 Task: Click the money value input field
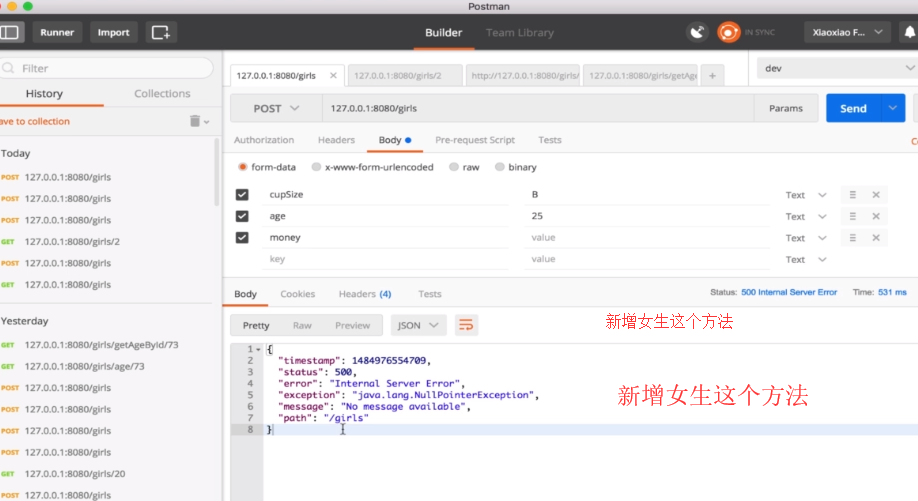pos(647,238)
